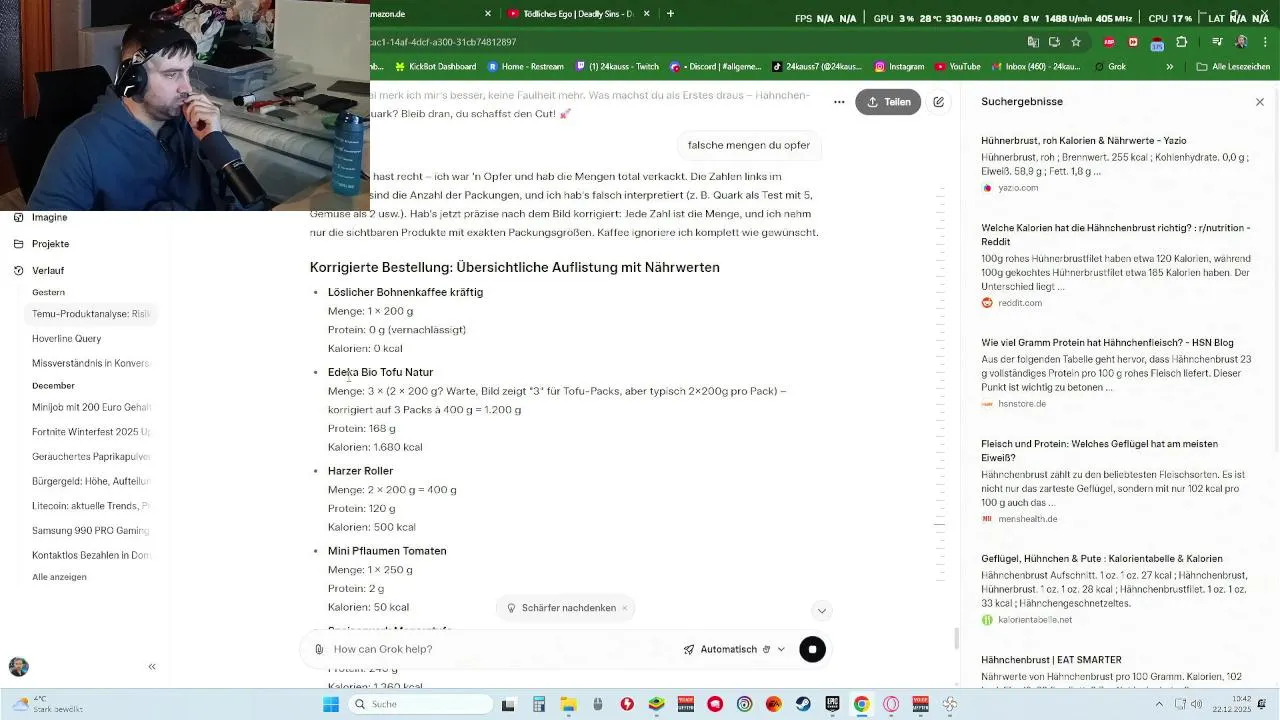This screenshot has width=1280, height=720.
Task: Click the attach file paperclip icon
Action: (x=319, y=649)
